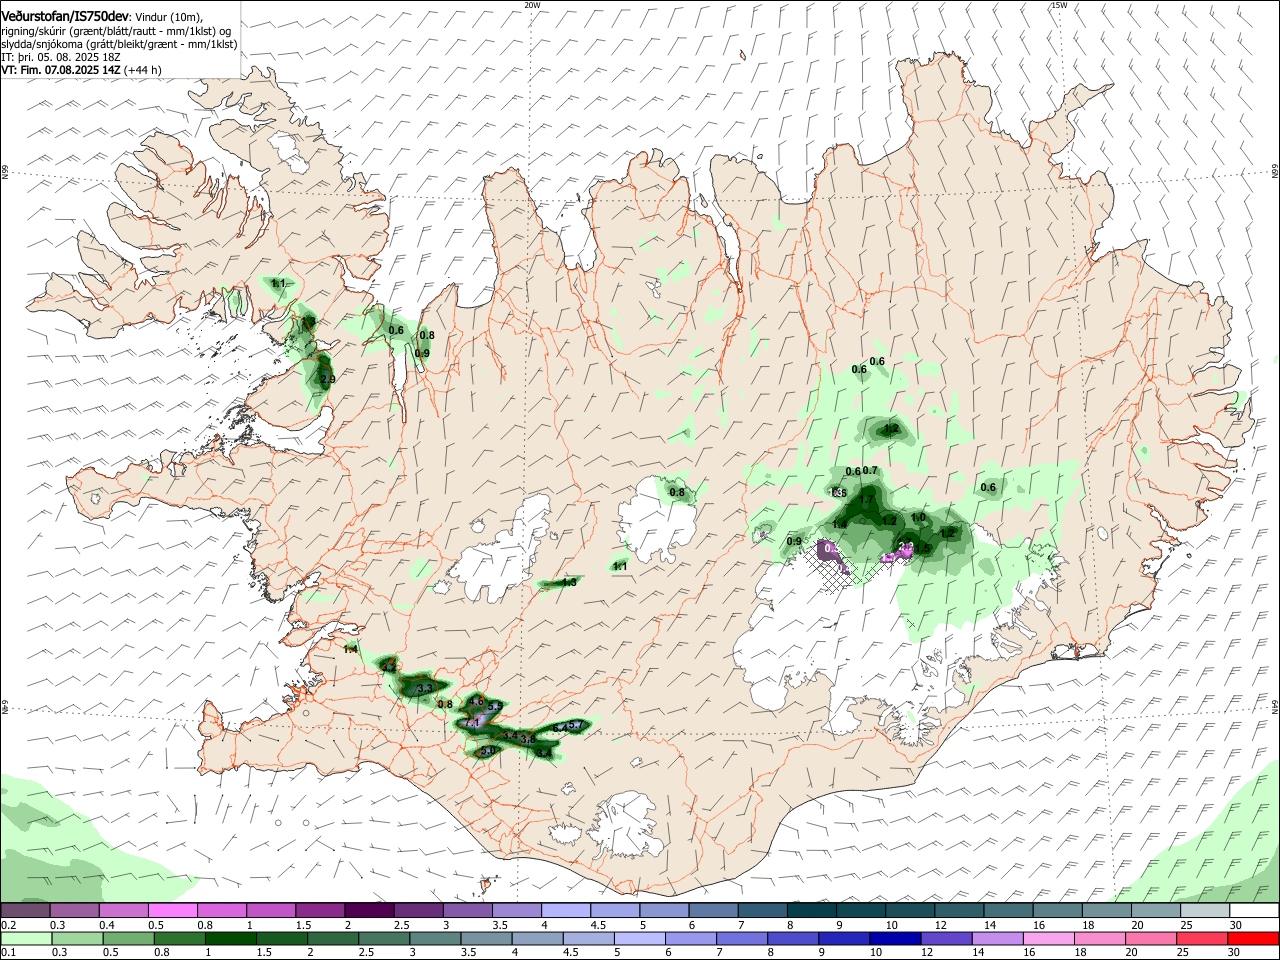Click the 15W longitude label
1280x960 pixels.
[1058, 5]
